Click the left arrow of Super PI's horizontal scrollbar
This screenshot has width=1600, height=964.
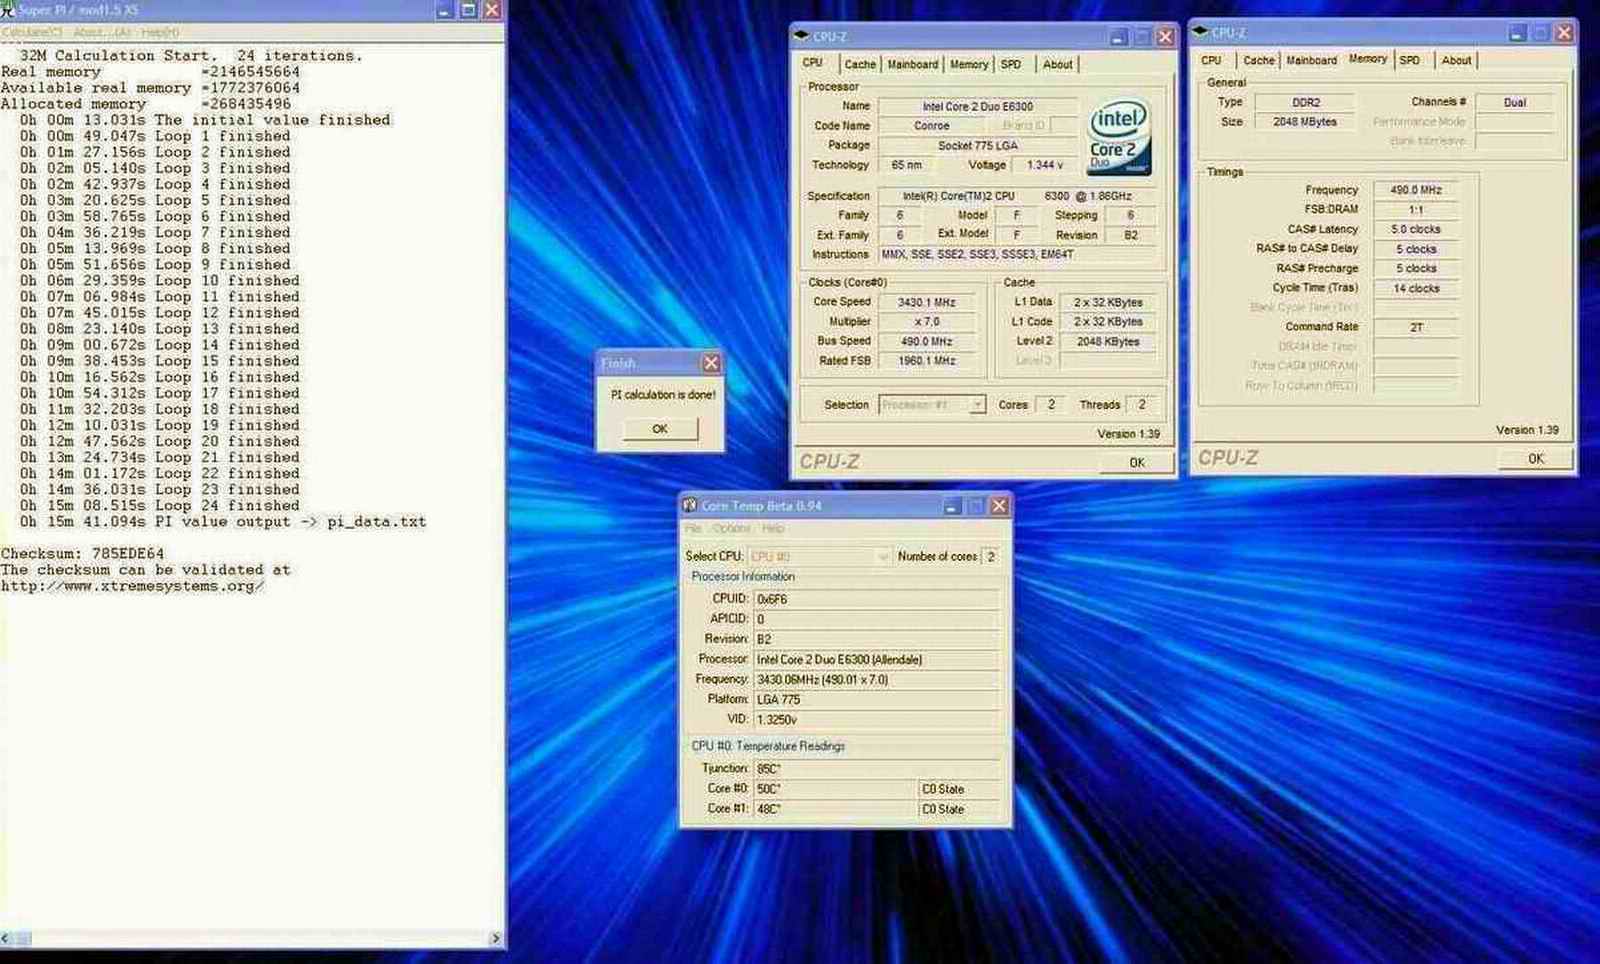[6, 938]
